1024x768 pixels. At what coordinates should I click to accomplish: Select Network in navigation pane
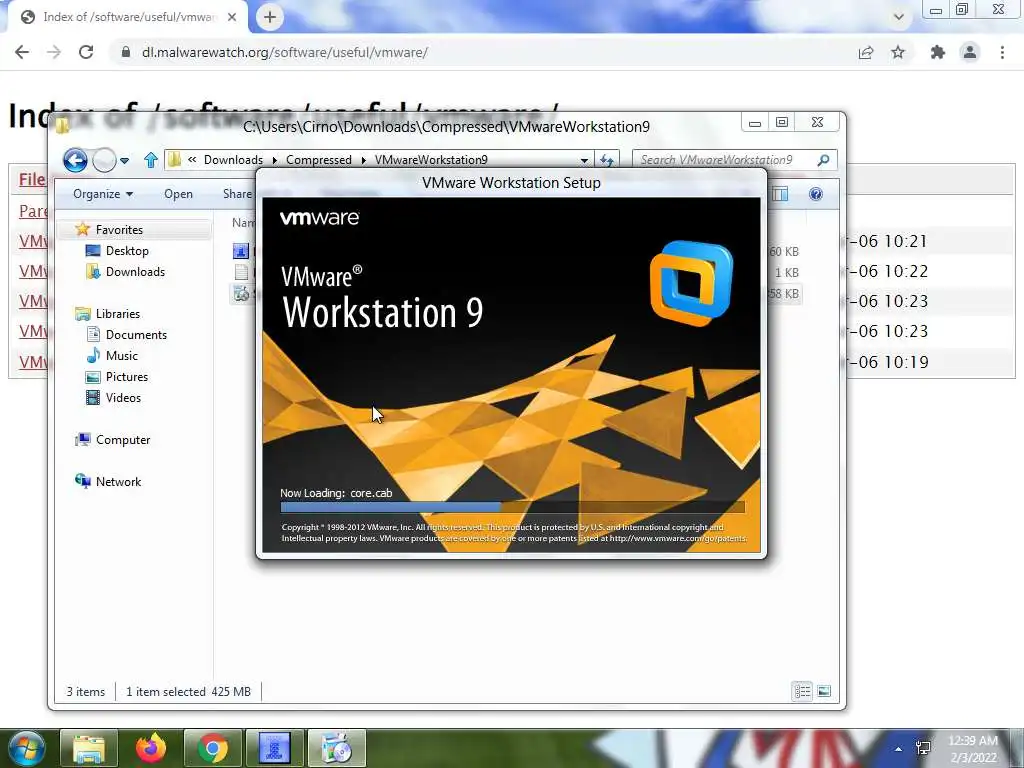tap(118, 481)
